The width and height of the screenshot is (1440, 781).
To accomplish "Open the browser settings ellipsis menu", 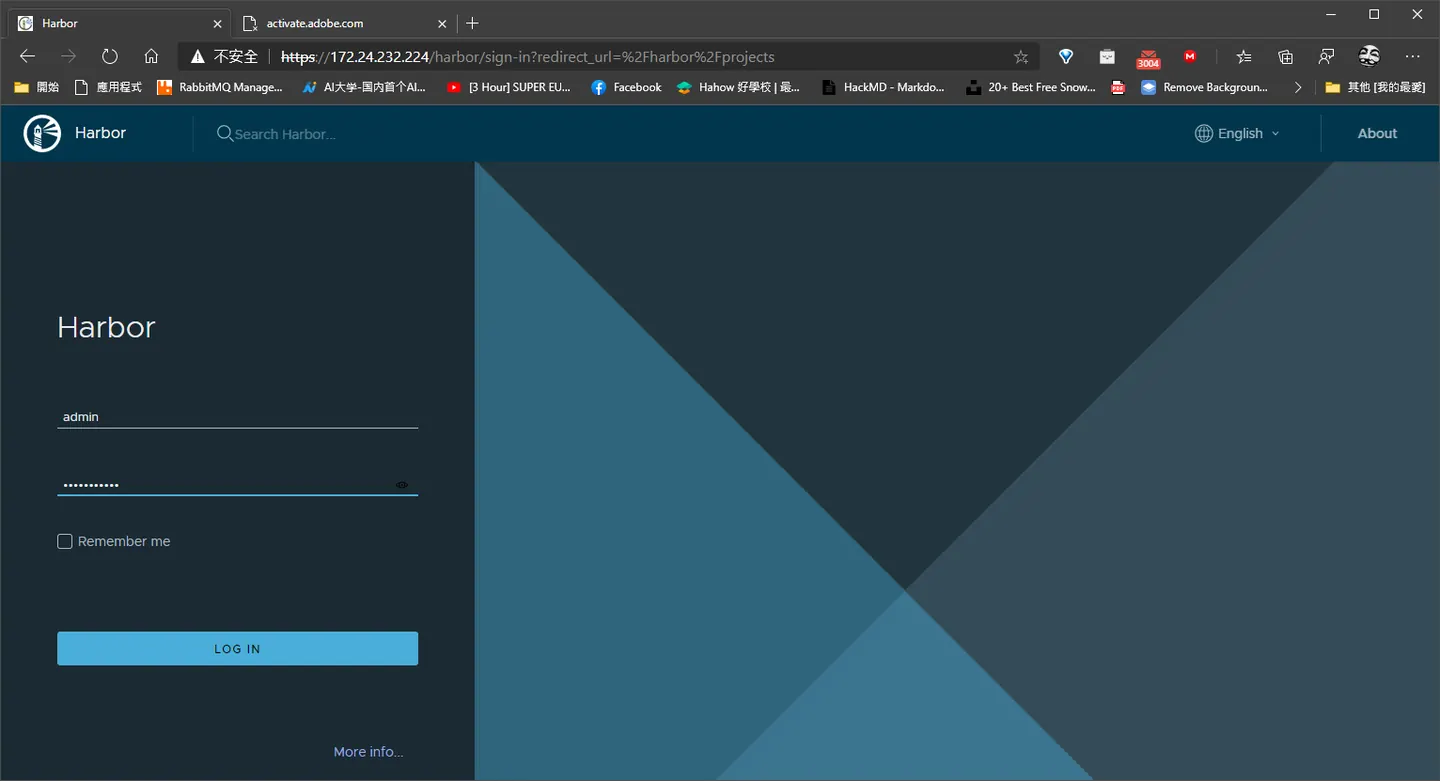I will (x=1412, y=57).
